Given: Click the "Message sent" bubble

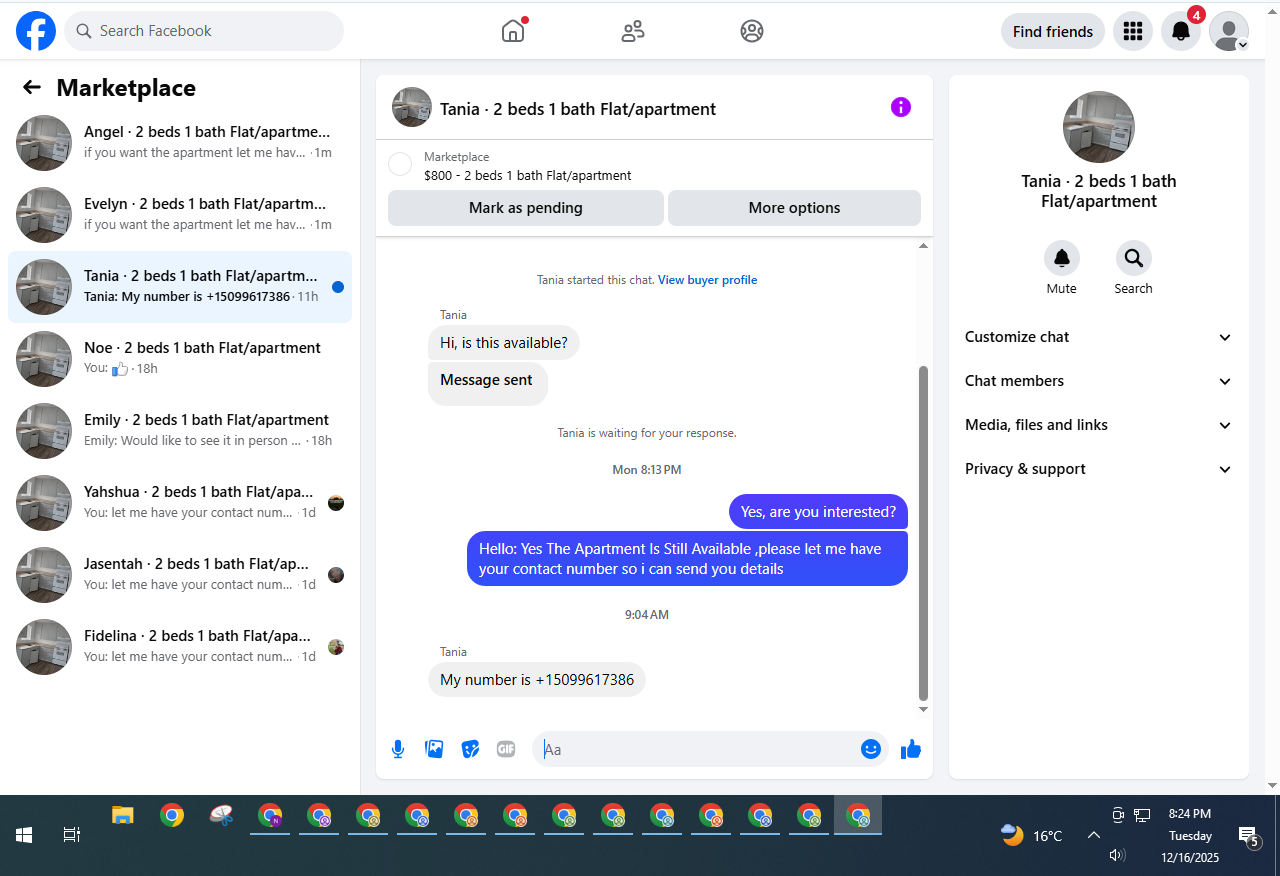Looking at the screenshot, I should point(487,382).
